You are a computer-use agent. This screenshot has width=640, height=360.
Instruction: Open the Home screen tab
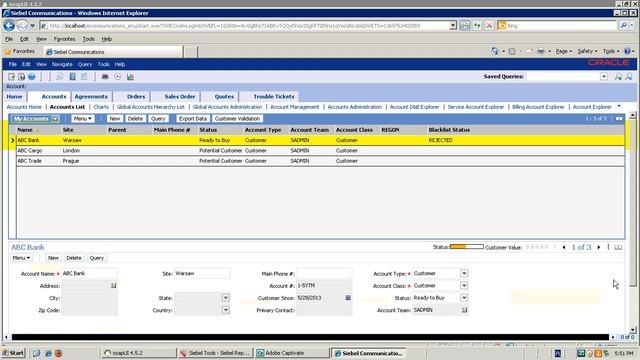click(x=14, y=97)
